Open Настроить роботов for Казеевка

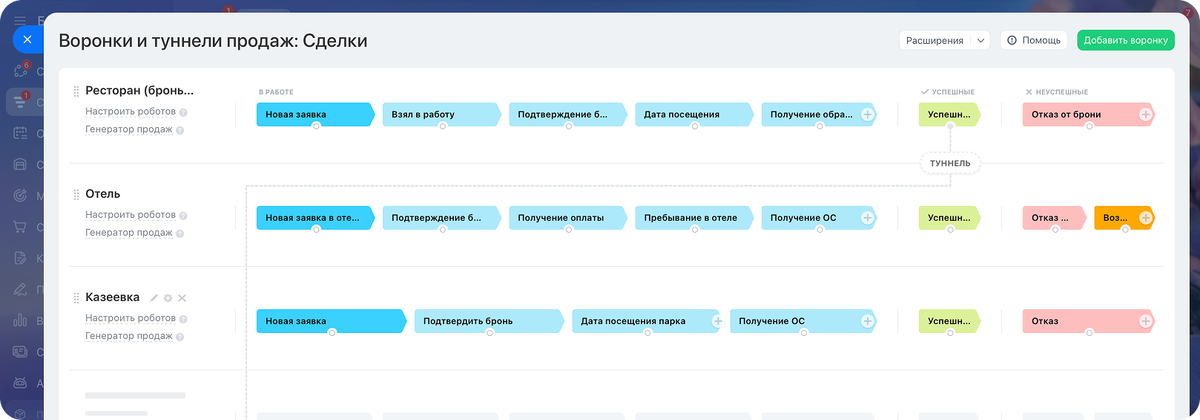click(x=130, y=319)
